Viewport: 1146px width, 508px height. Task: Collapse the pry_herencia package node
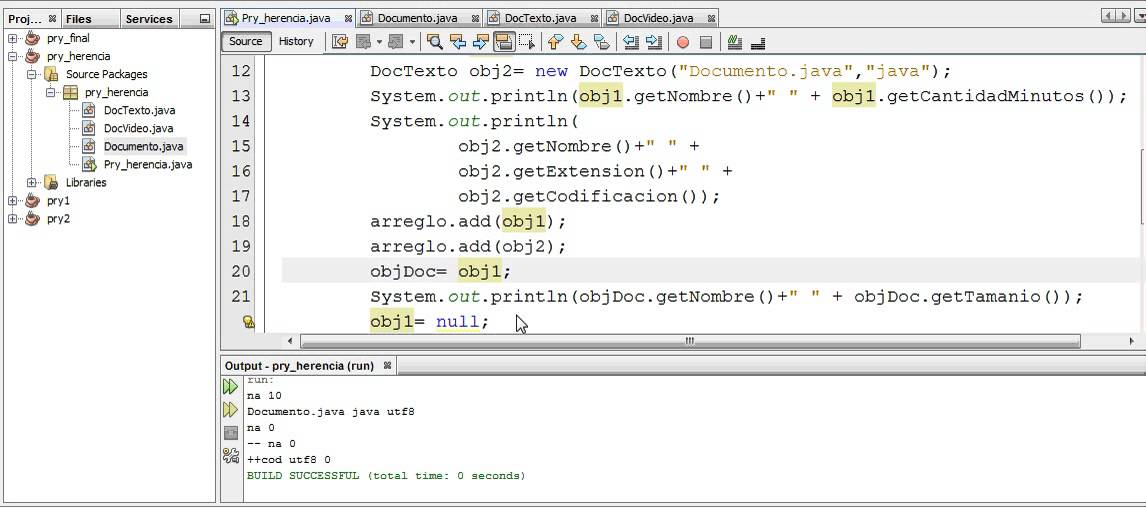pos(50,92)
